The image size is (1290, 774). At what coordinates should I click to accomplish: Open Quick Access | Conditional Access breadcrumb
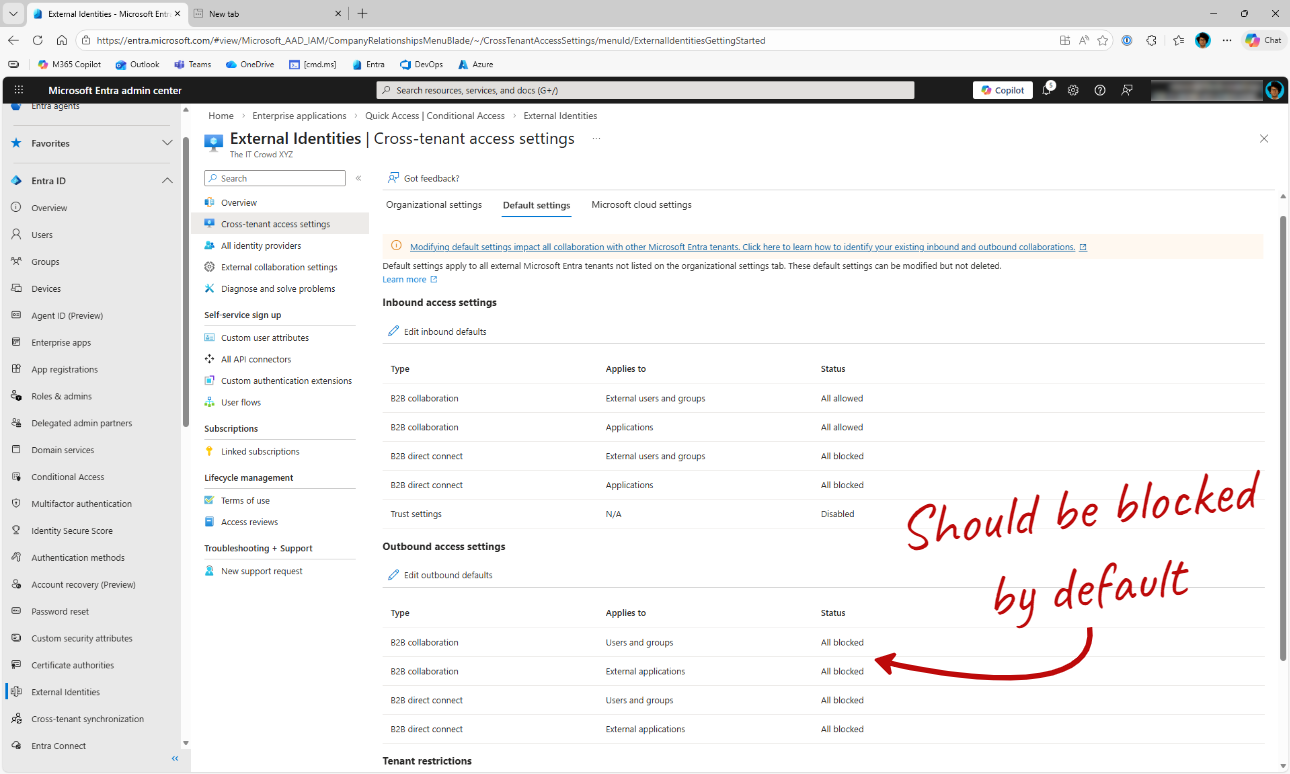pos(435,116)
